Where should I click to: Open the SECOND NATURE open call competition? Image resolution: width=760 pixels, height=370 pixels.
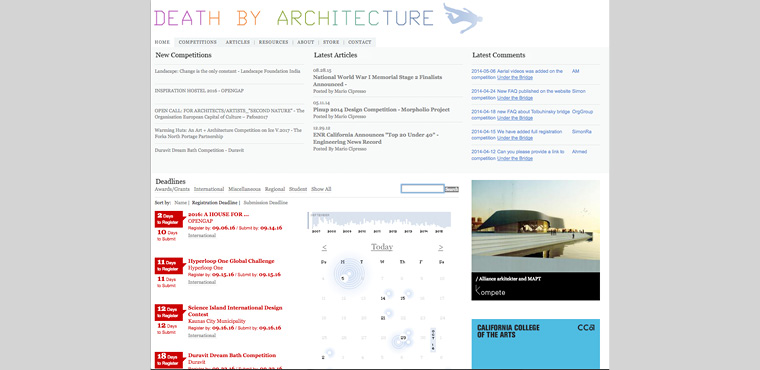pyautogui.click(x=229, y=113)
